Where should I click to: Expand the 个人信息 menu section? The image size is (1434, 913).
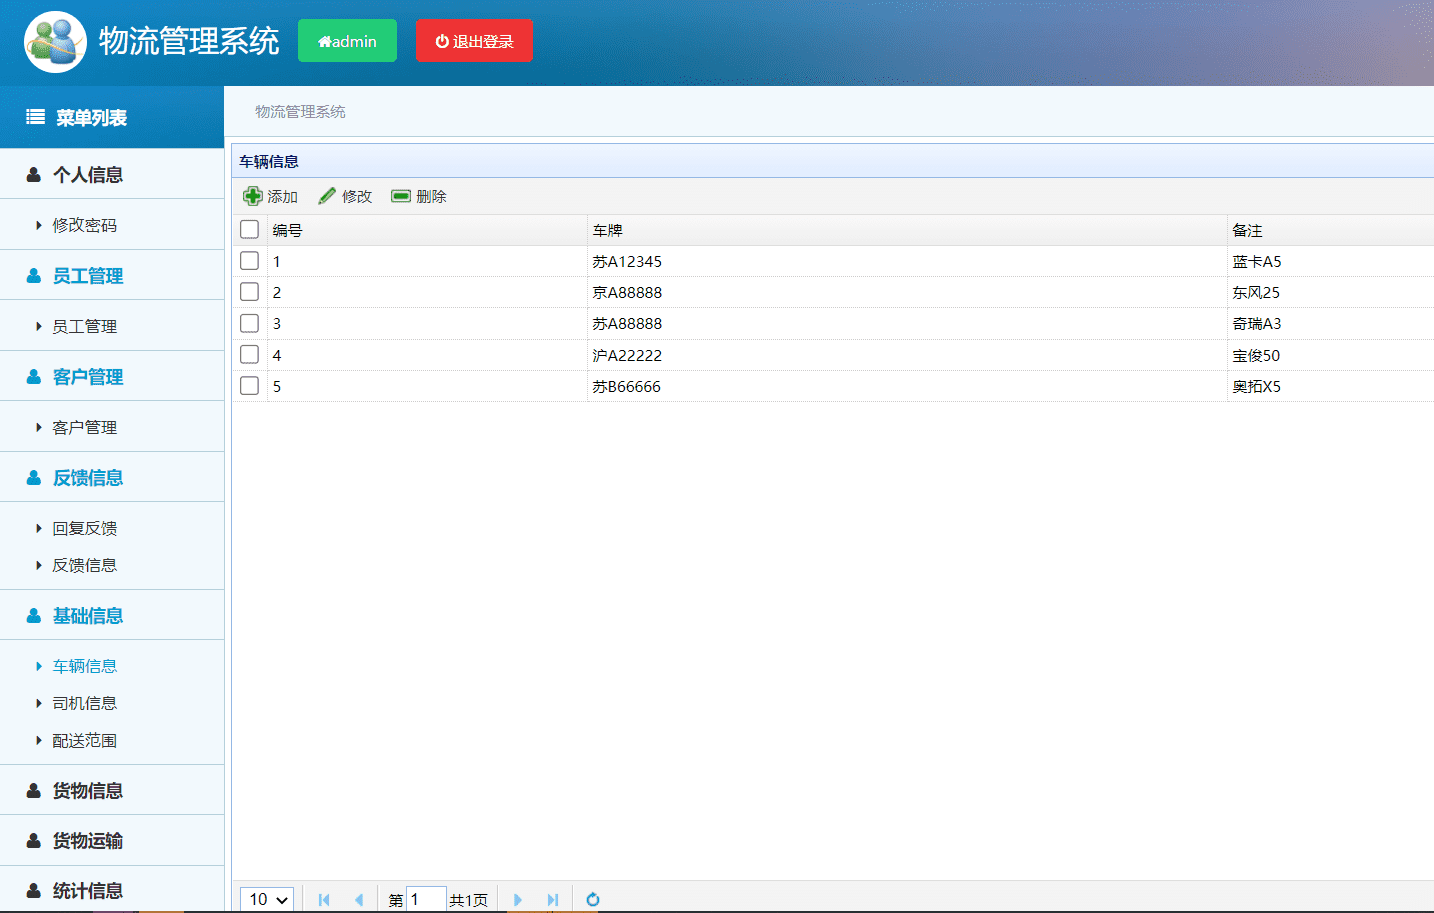112,175
